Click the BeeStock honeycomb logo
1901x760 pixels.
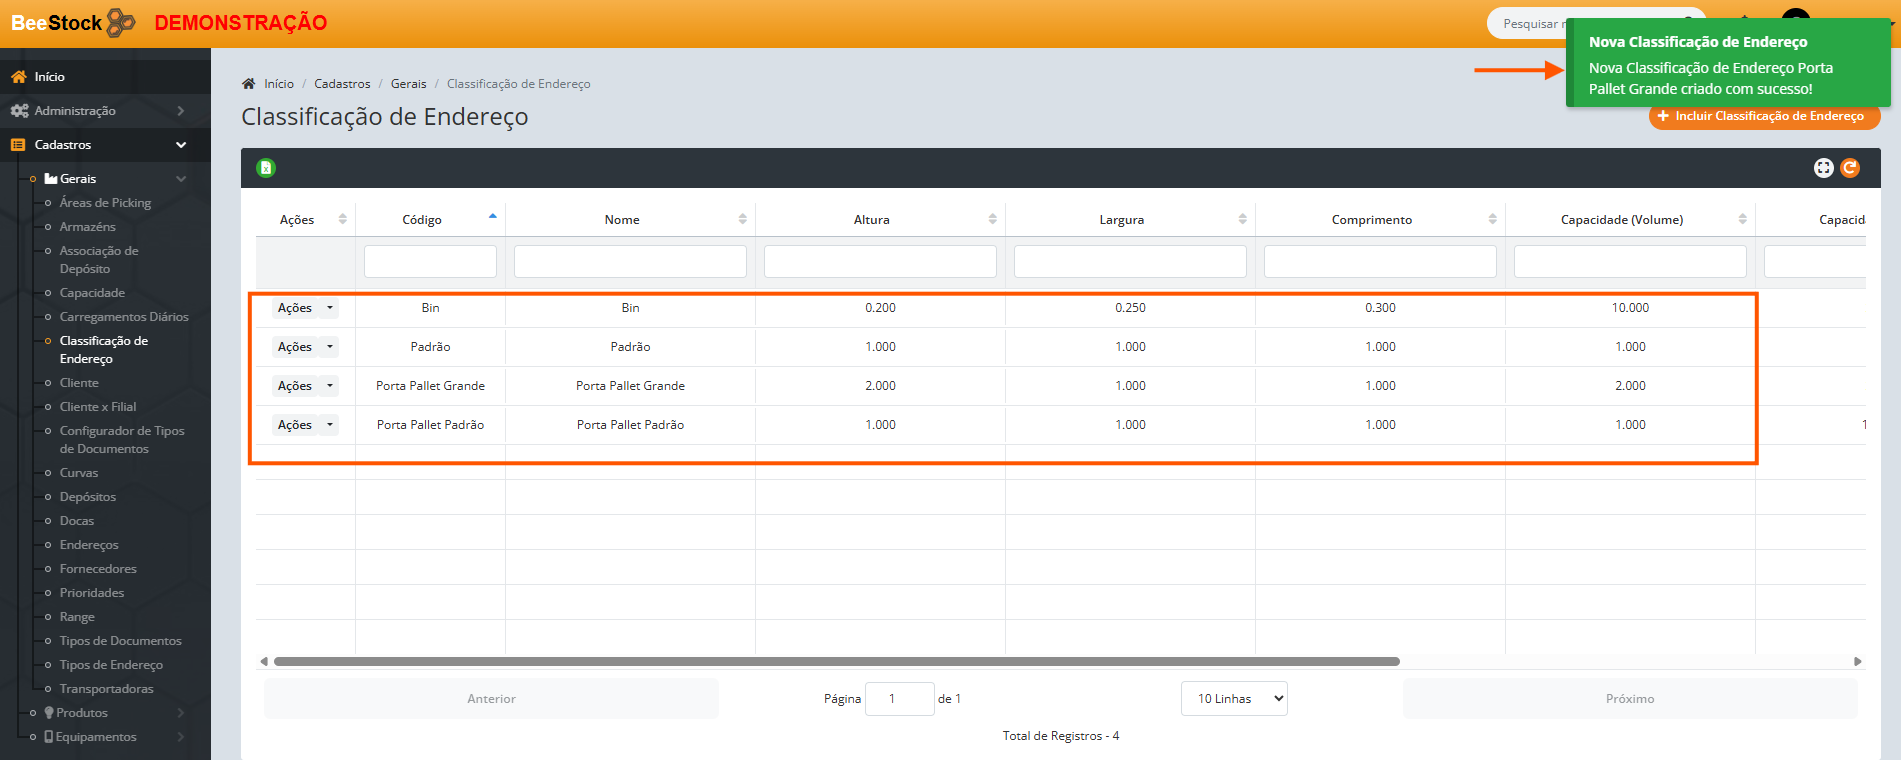pos(120,22)
